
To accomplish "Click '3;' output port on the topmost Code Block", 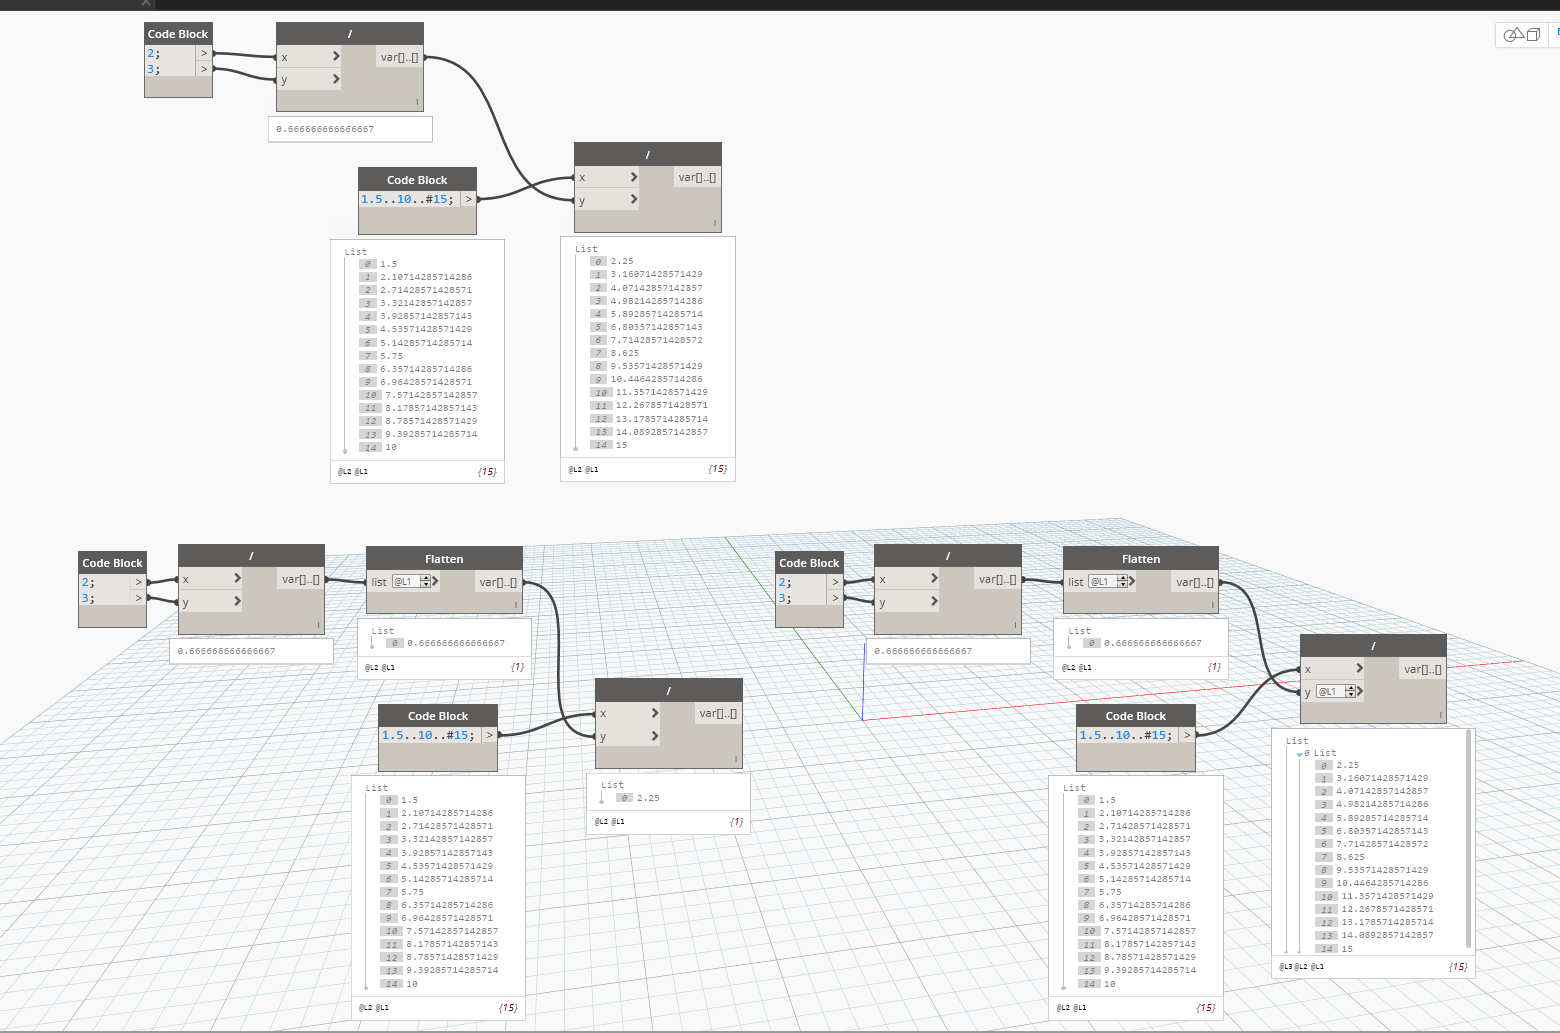I will (x=204, y=69).
